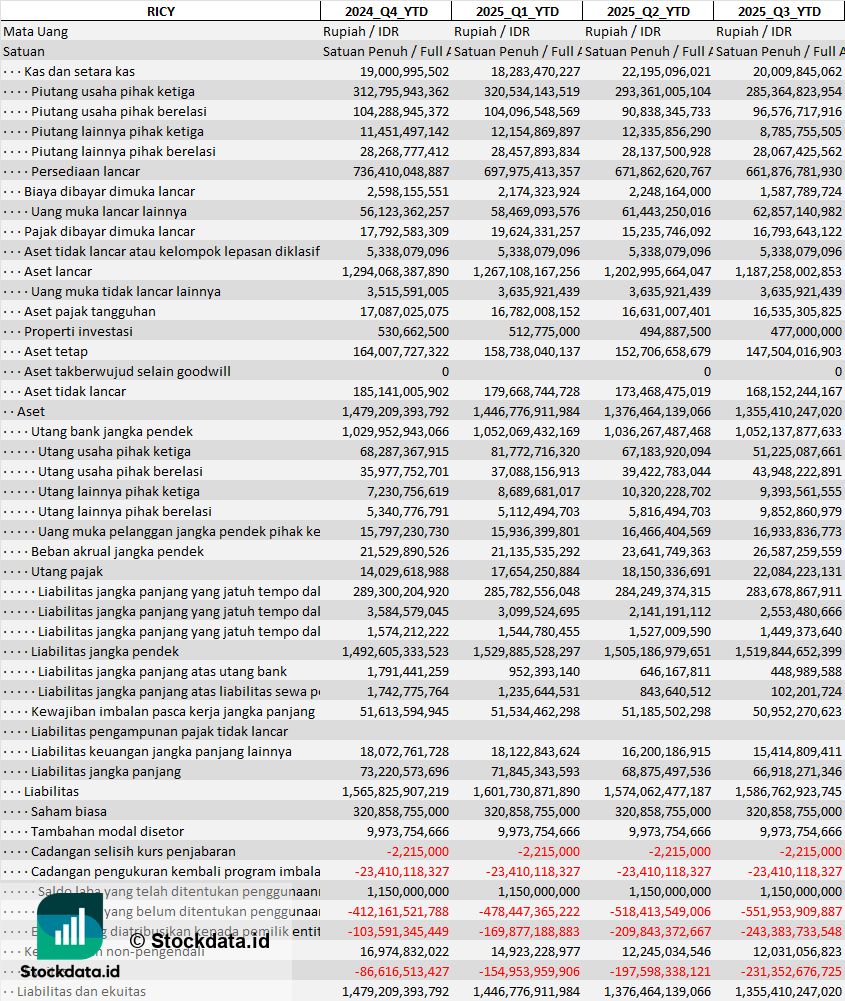Click value 43,948,222,891 in Utang usaha berelasi row
This screenshot has height=1001, width=845.
(x=797, y=471)
